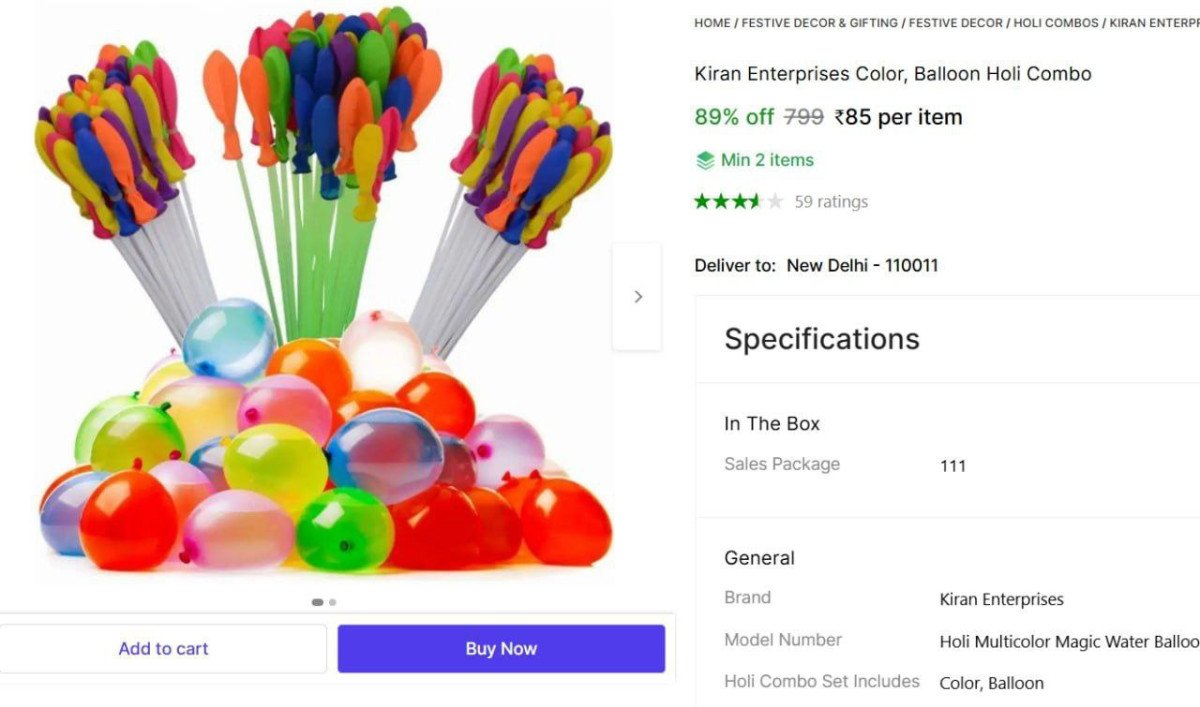Screen dimensions: 1200x707
Task: Change delivery location New Delhi - 110011
Action: [862, 266]
